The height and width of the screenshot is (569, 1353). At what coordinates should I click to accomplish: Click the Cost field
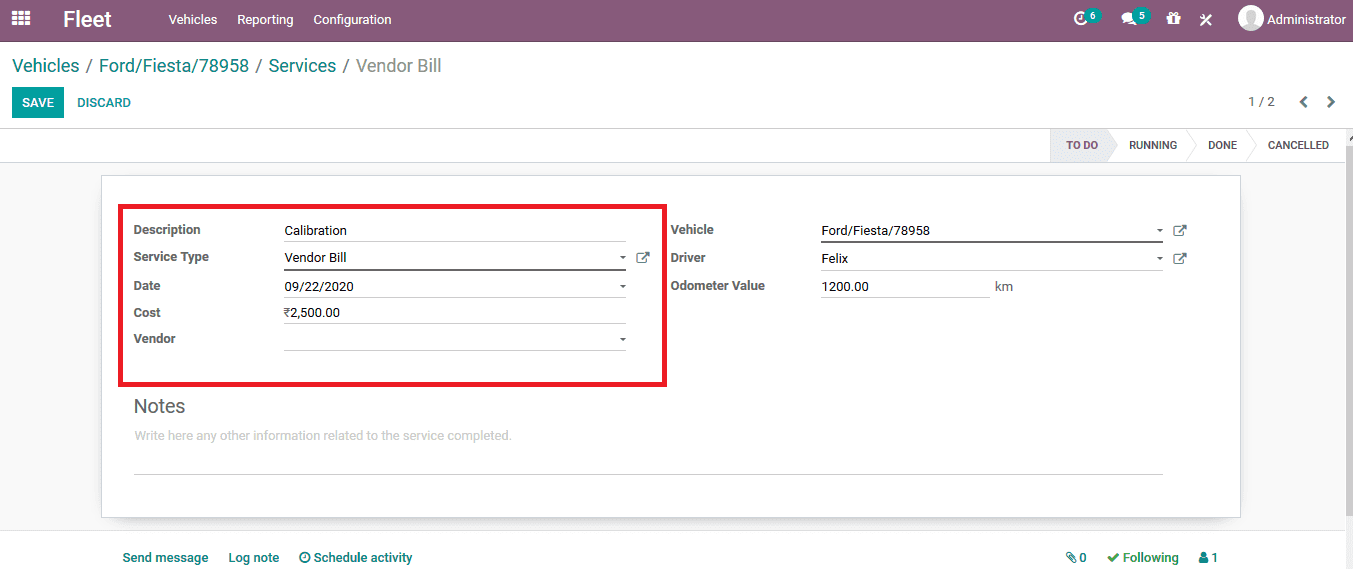point(455,313)
